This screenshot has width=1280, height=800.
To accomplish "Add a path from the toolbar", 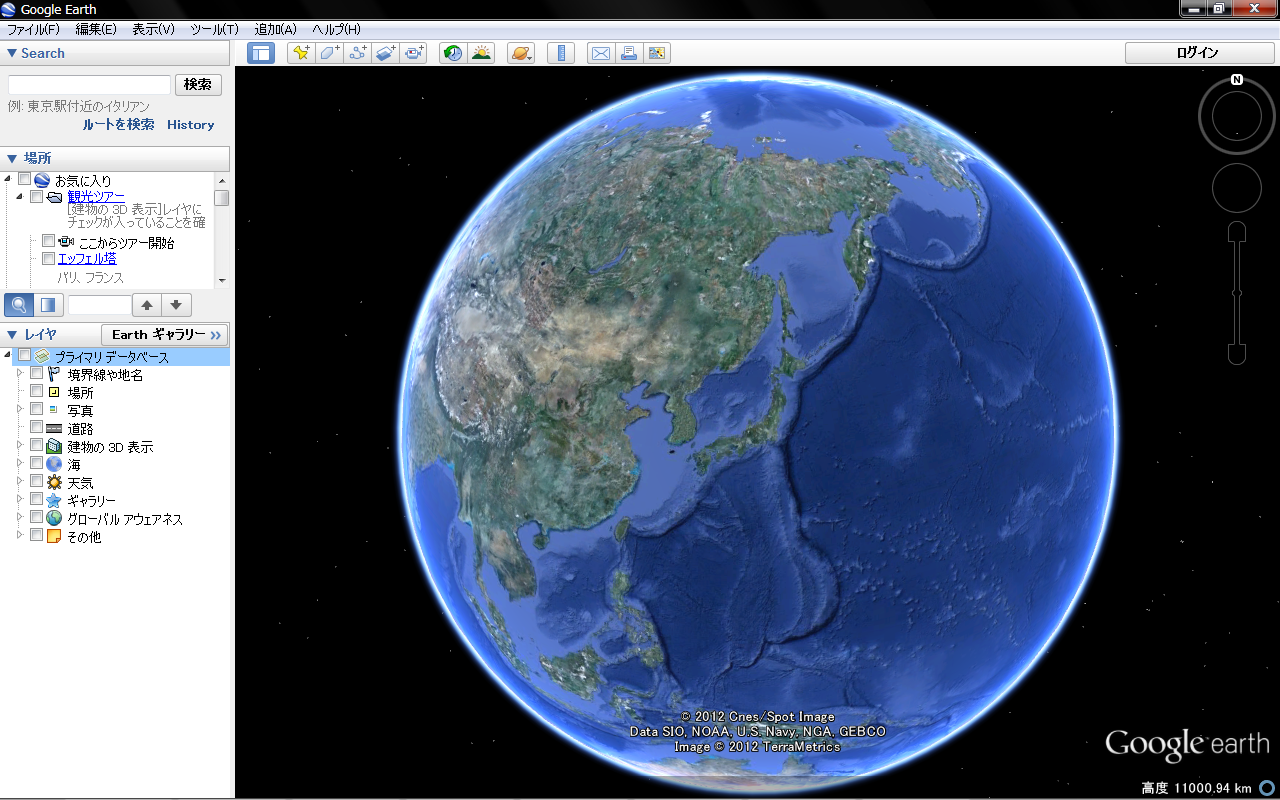I will pos(357,53).
